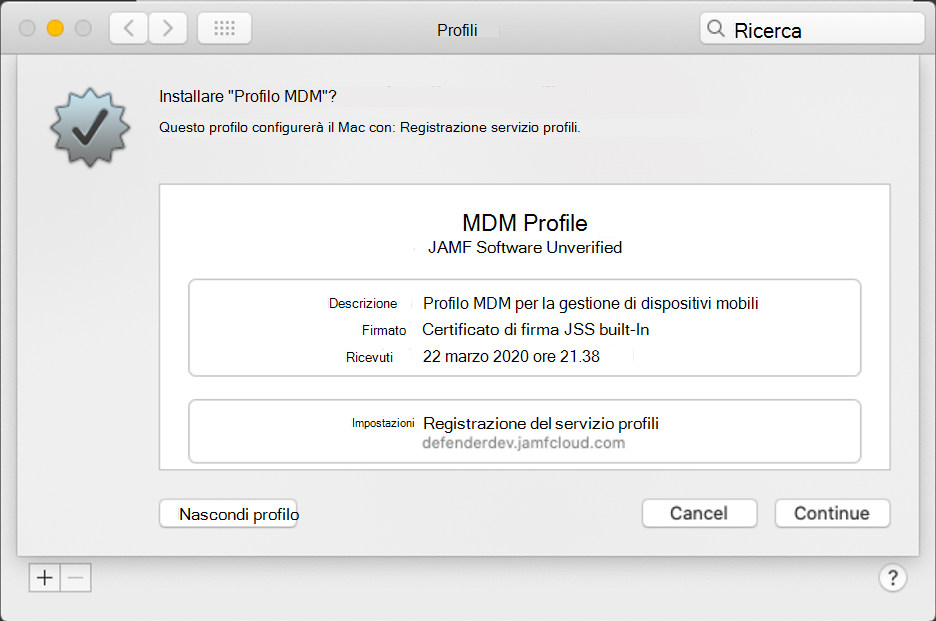936x621 pixels.
Task: Click 'Questo profilo configurerà il Mac' message
Action: click(370, 127)
